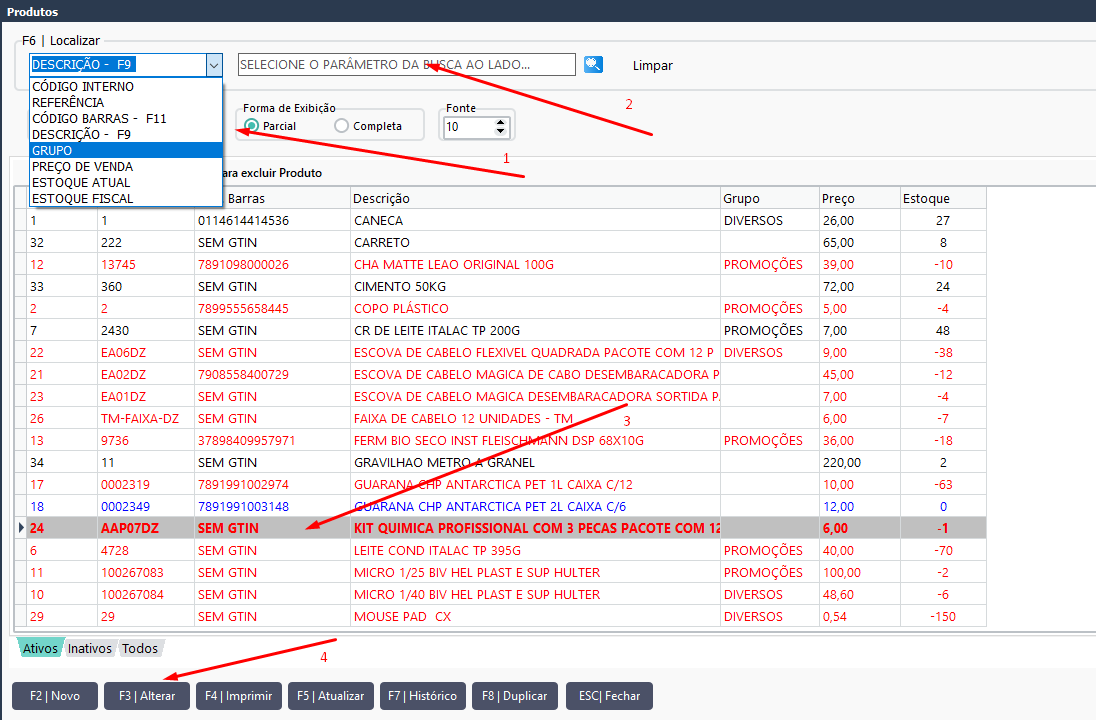1096x720 pixels.
Task: Choose ESTOQUE FISCAL option
Action: point(126,199)
